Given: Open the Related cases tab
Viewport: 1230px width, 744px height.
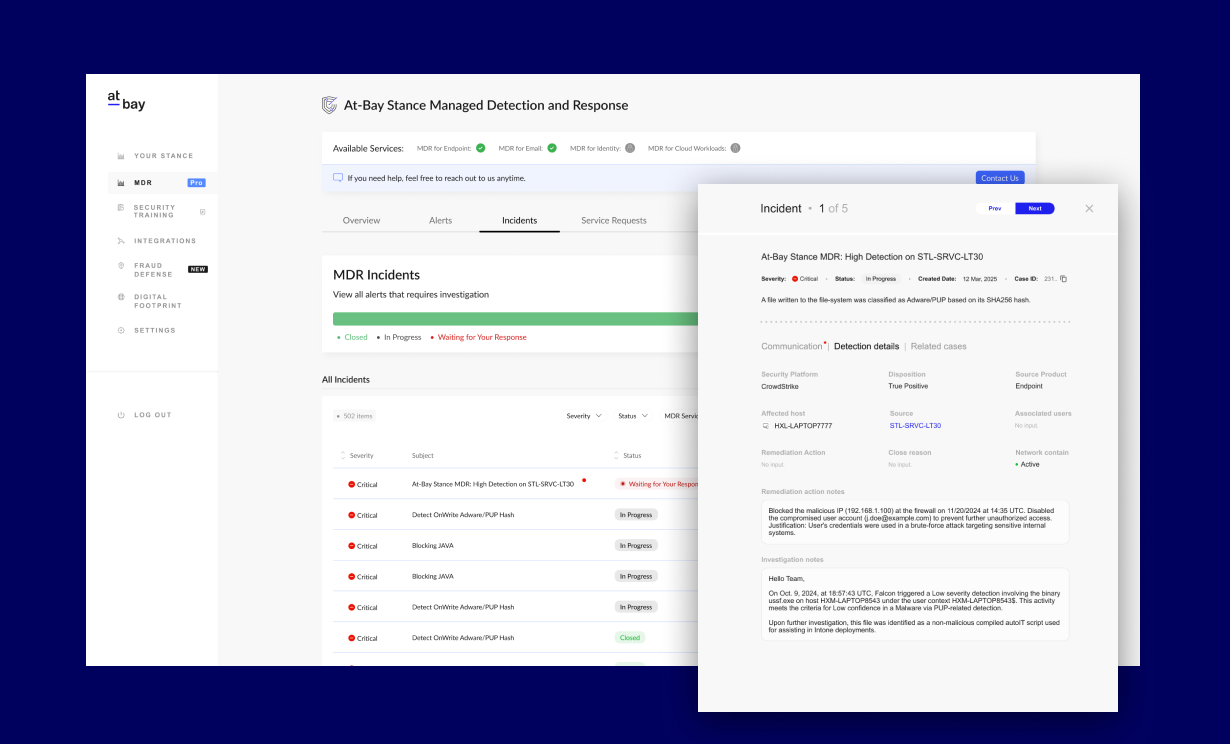Looking at the screenshot, I should [x=939, y=346].
